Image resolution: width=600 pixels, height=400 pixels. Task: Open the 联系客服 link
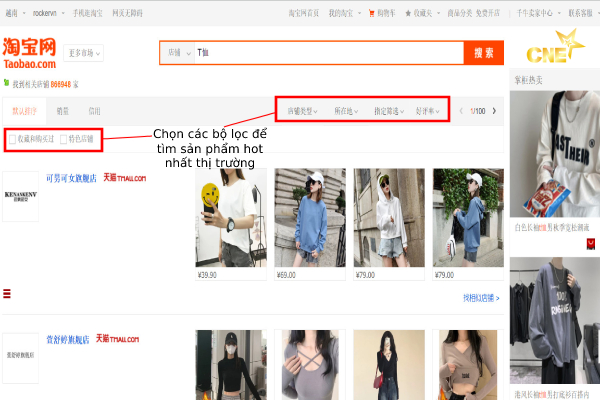click(x=580, y=13)
